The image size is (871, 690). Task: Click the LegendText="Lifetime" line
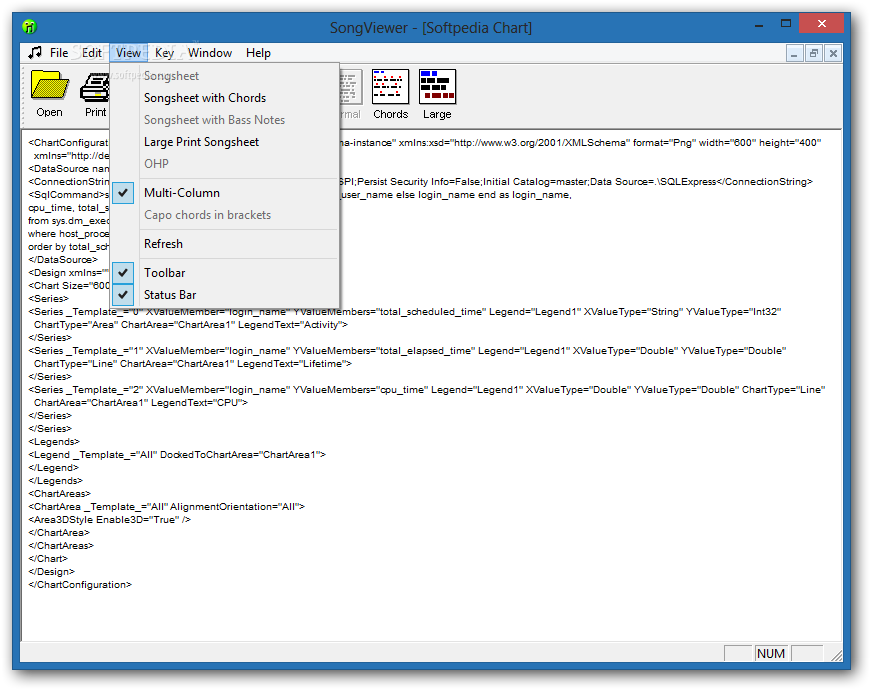pyautogui.click(x=193, y=364)
